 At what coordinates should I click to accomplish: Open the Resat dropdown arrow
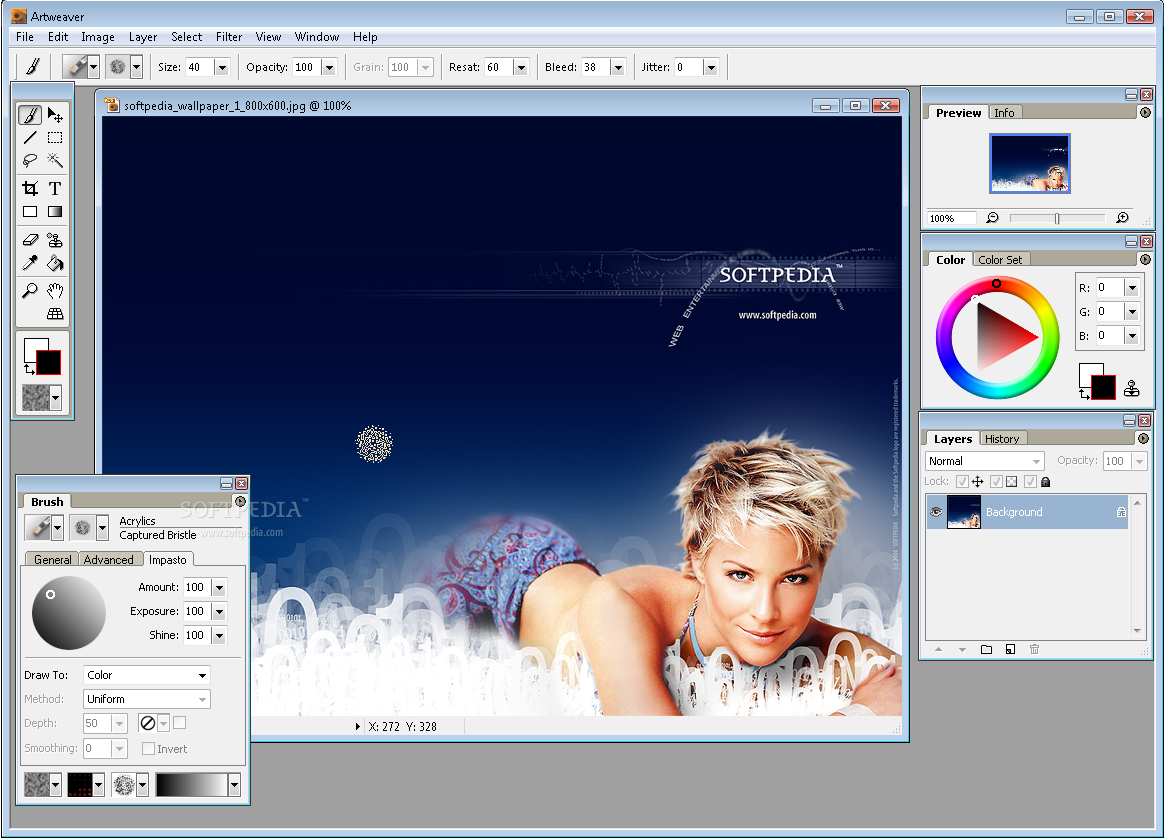(x=521, y=67)
